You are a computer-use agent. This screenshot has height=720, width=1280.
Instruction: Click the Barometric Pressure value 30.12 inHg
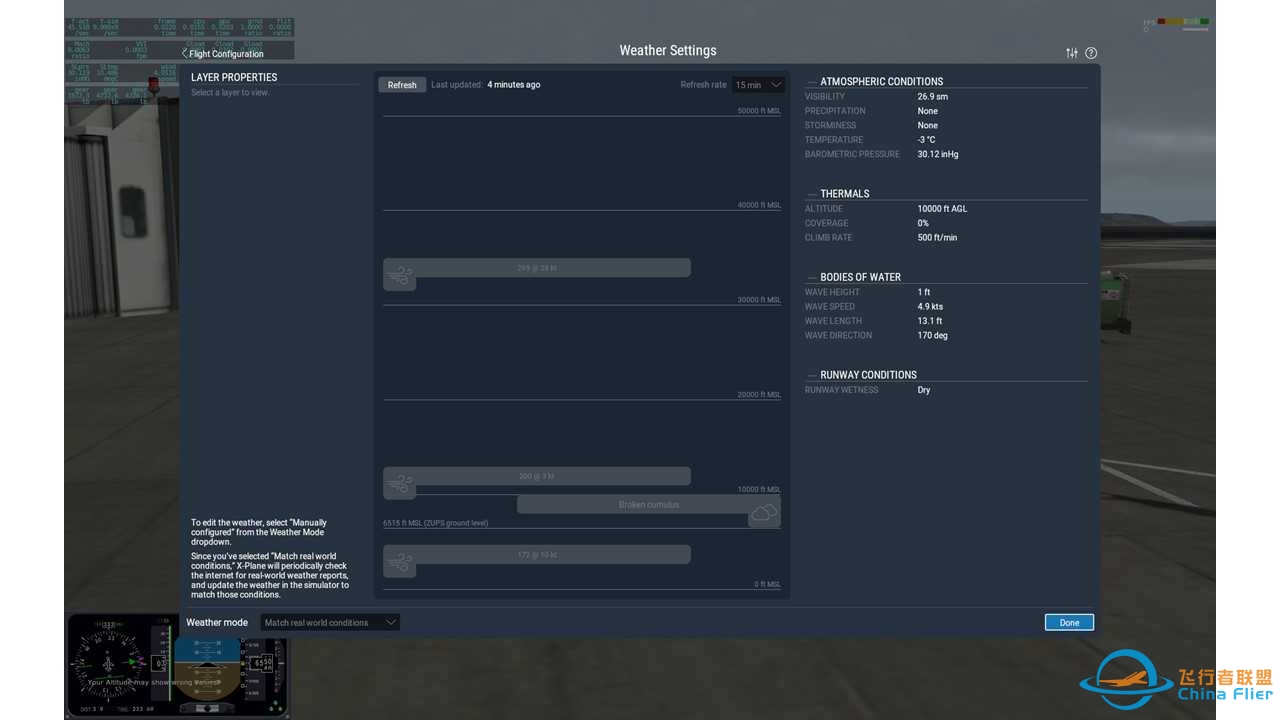tap(937, 154)
